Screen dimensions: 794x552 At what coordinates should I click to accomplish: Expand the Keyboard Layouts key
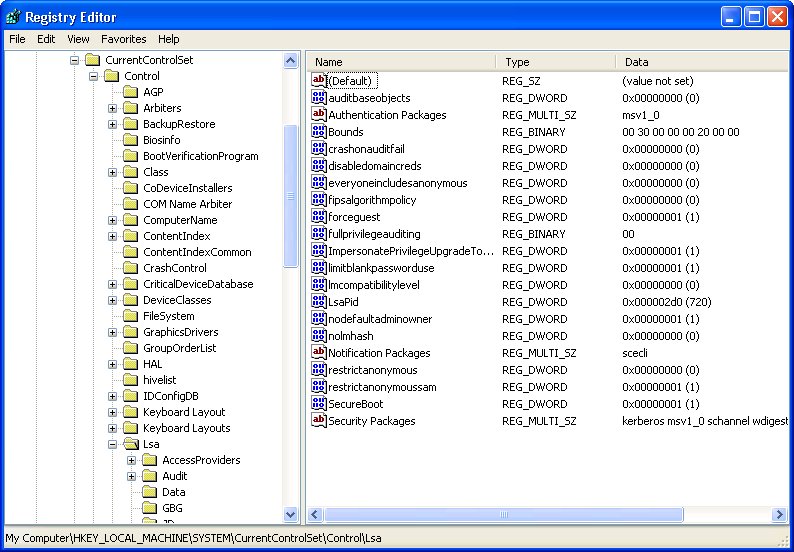[x=112, y=428]
